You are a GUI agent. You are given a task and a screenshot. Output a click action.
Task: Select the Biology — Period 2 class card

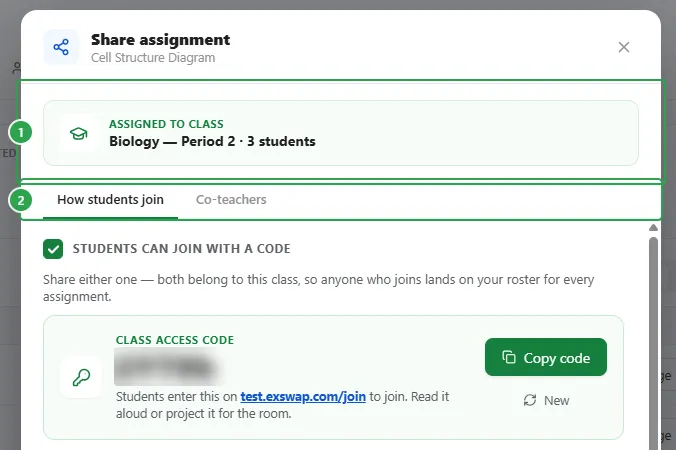coord(341,133)
